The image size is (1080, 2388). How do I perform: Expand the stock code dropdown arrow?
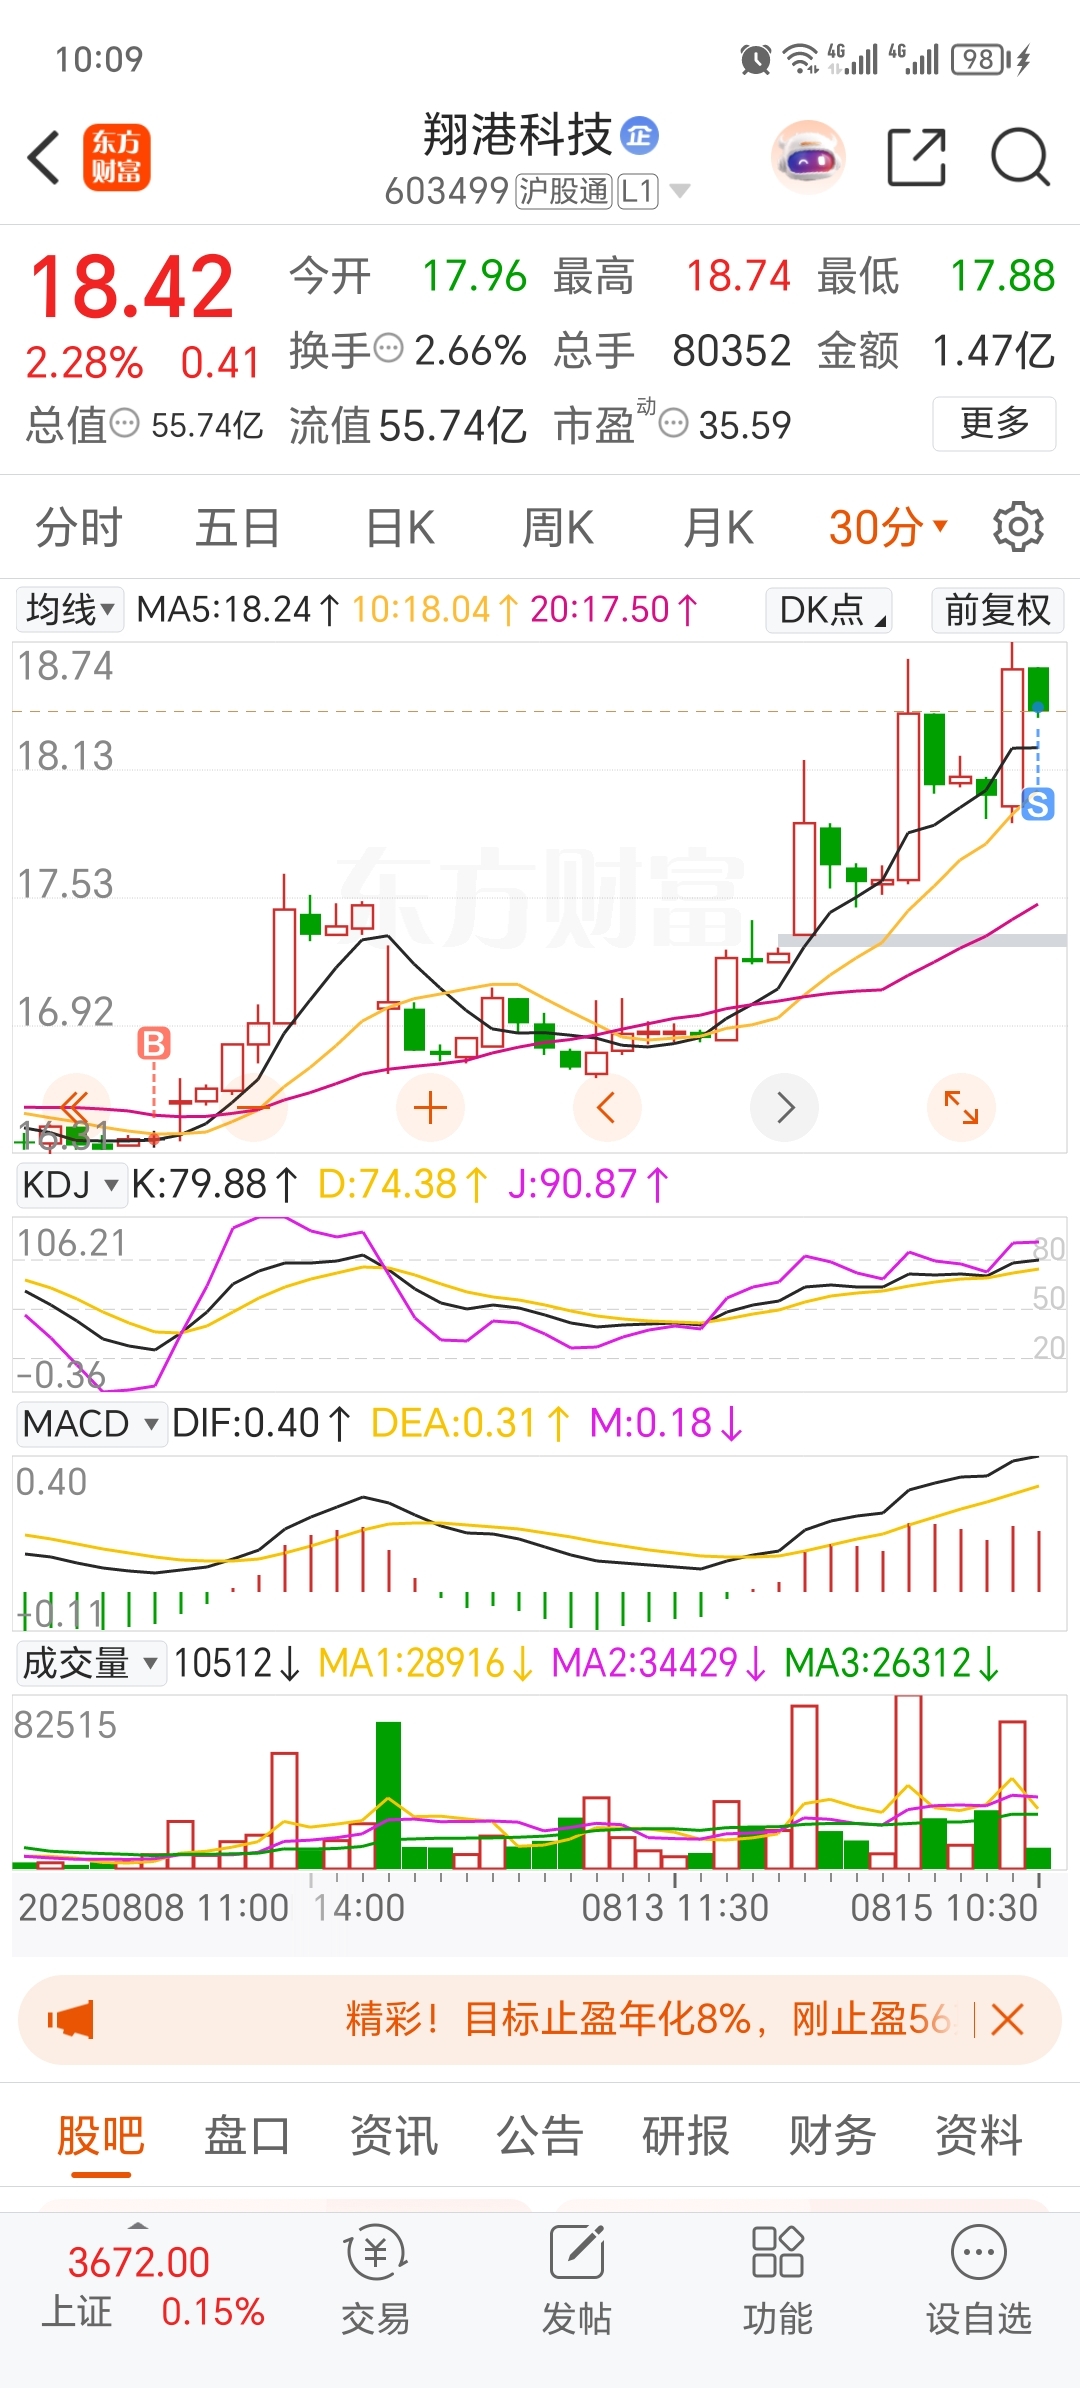tap(680, 190)
